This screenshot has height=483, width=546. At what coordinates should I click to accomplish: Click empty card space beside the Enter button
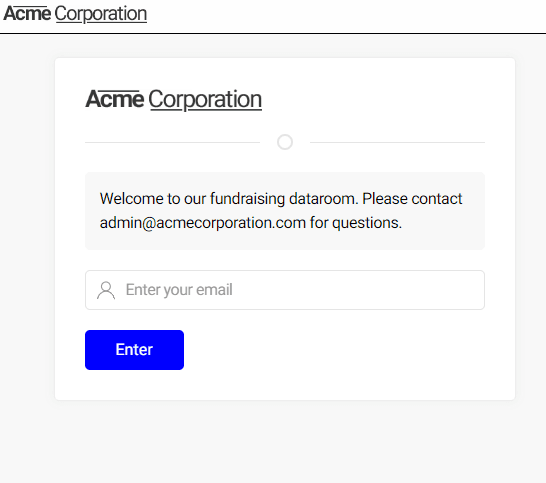point(334,350)
